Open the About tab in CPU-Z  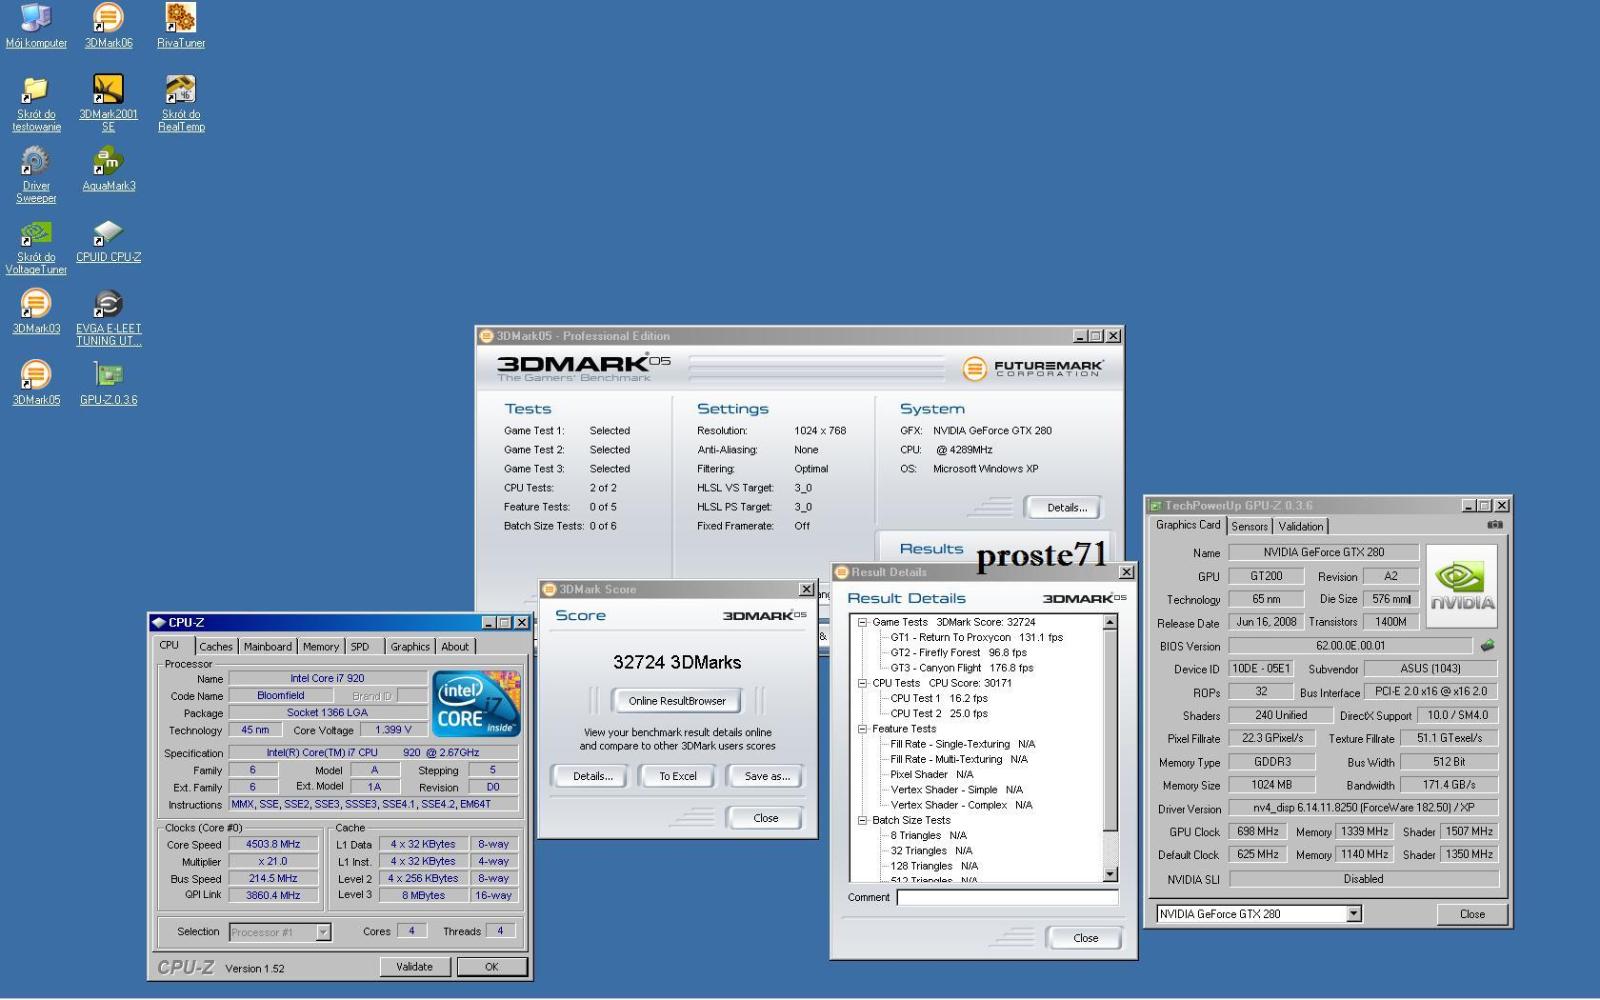coord(455,647)
